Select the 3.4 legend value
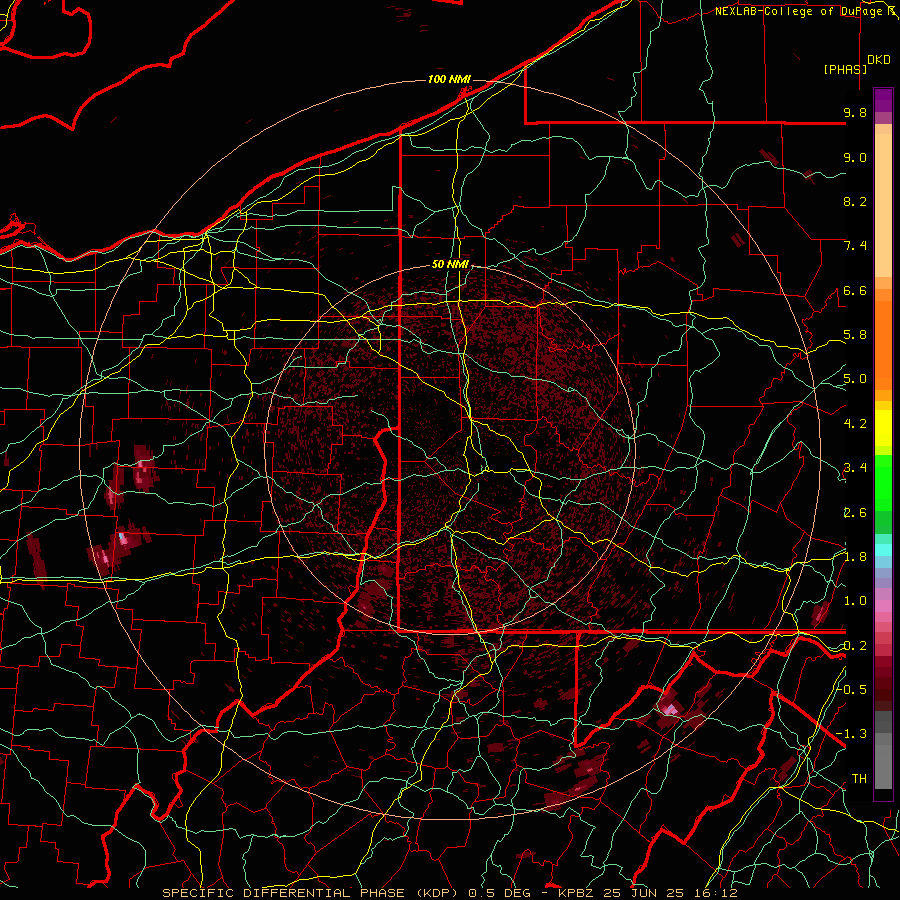 [x=855, y=468]
